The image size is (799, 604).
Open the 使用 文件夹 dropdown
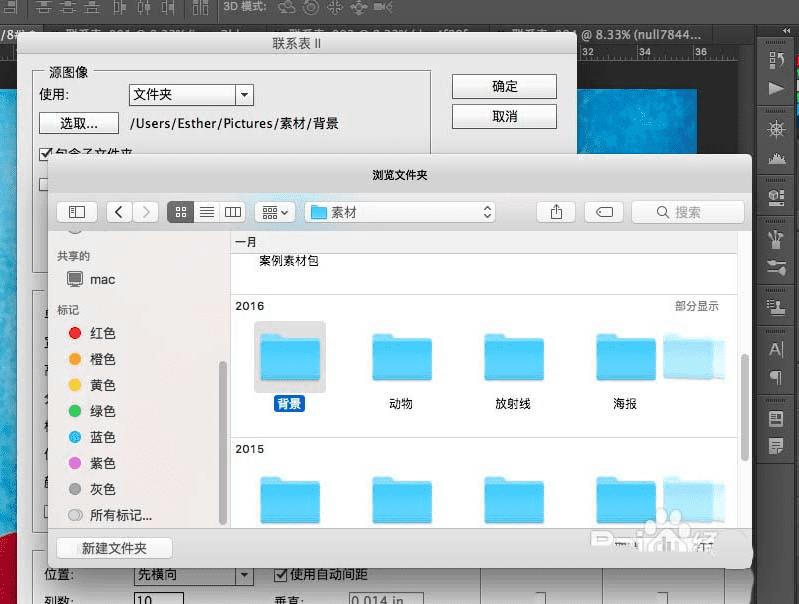click(192, 95)
